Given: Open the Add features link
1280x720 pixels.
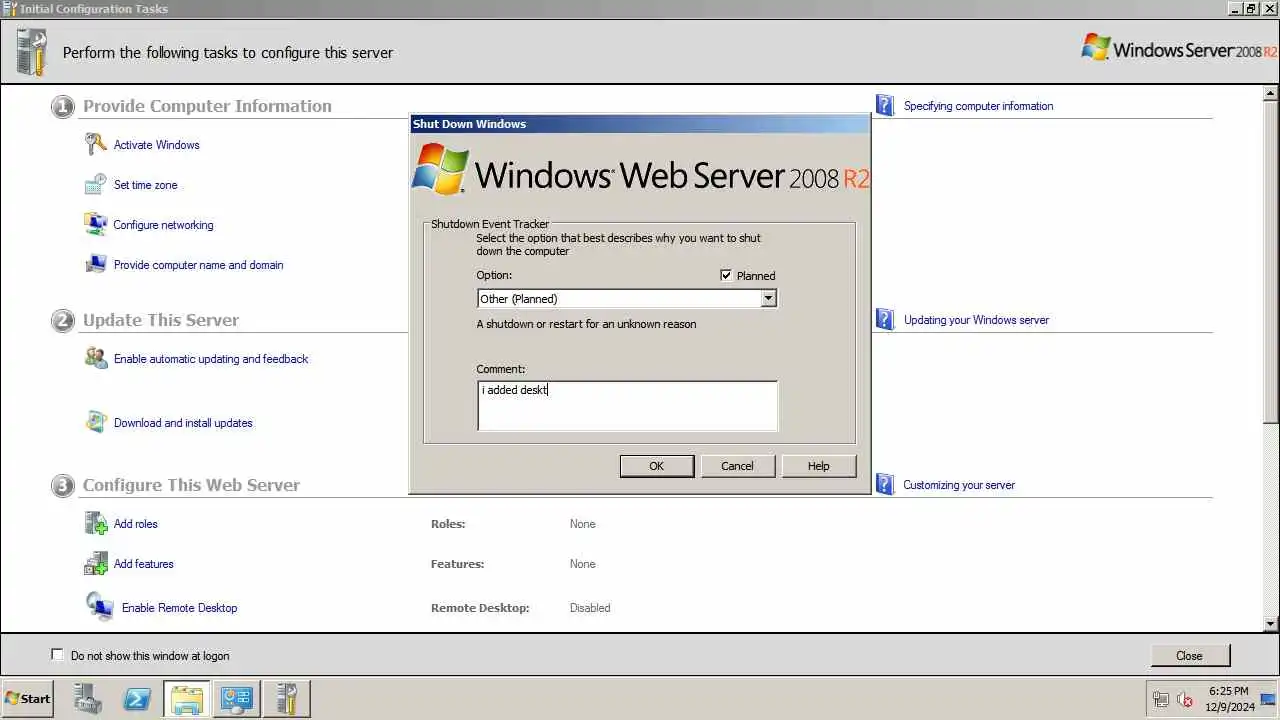Looking at the screenshot, I should pos(144,564).
